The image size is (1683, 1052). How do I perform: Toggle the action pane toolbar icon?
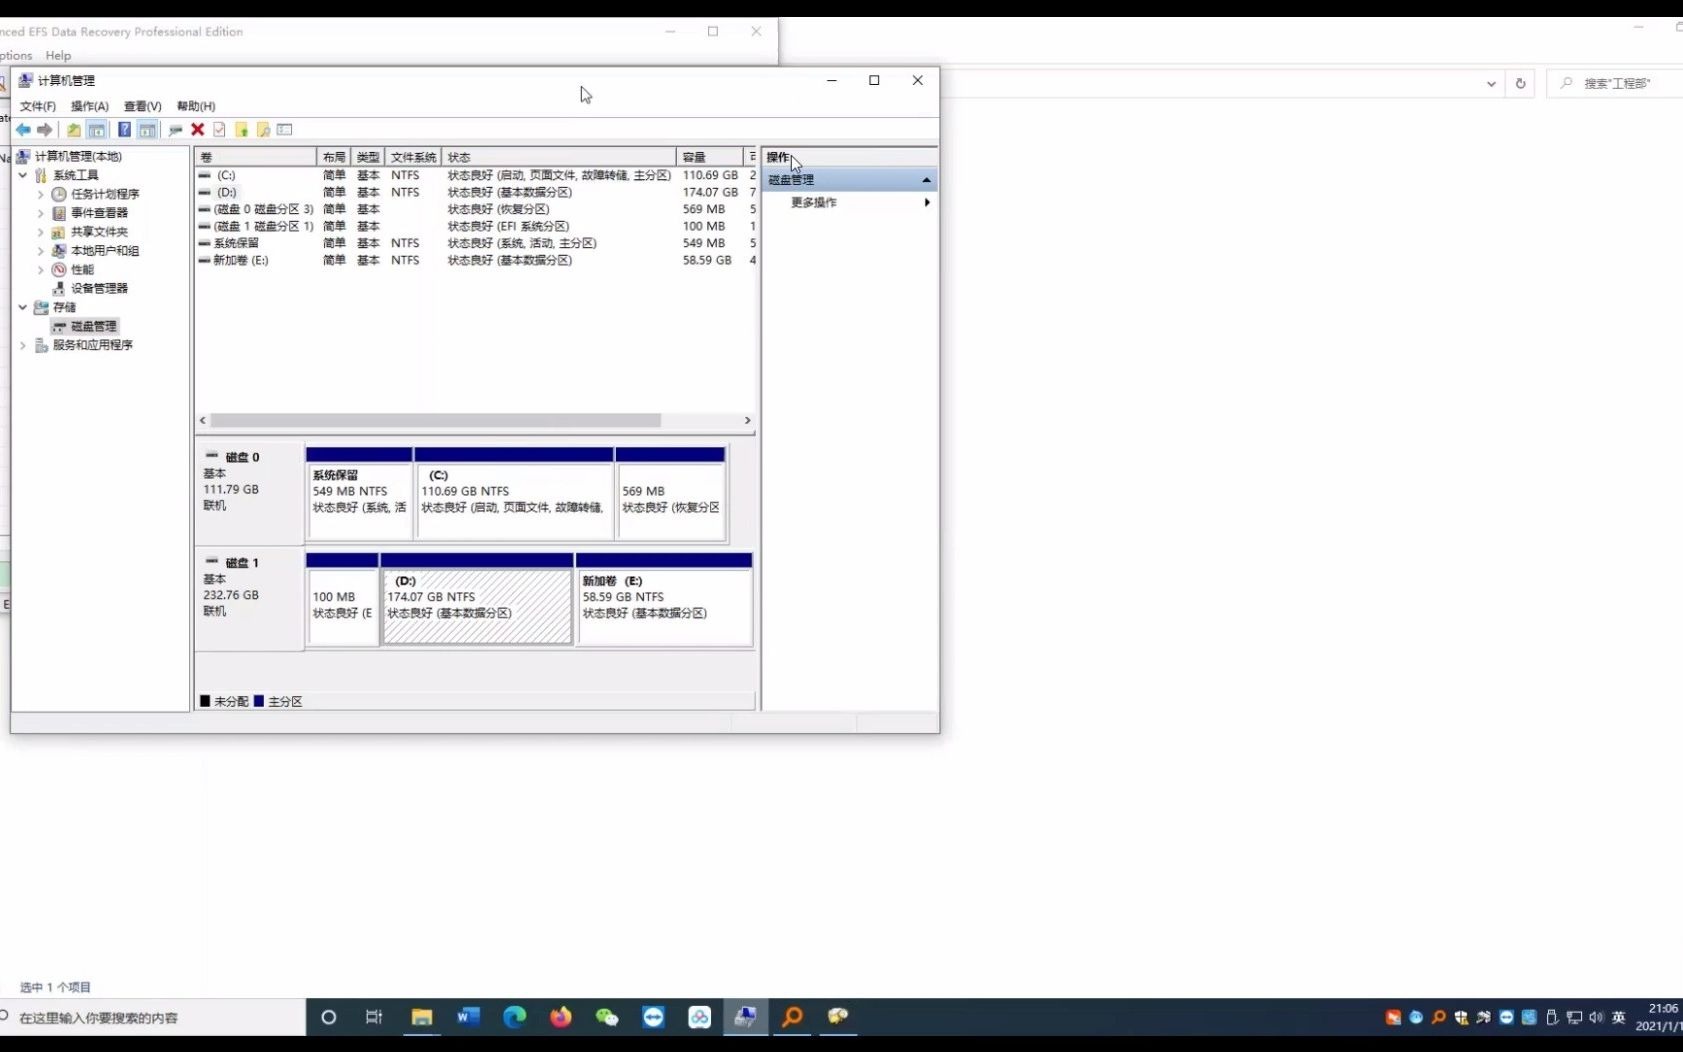(x=147, y=130)
